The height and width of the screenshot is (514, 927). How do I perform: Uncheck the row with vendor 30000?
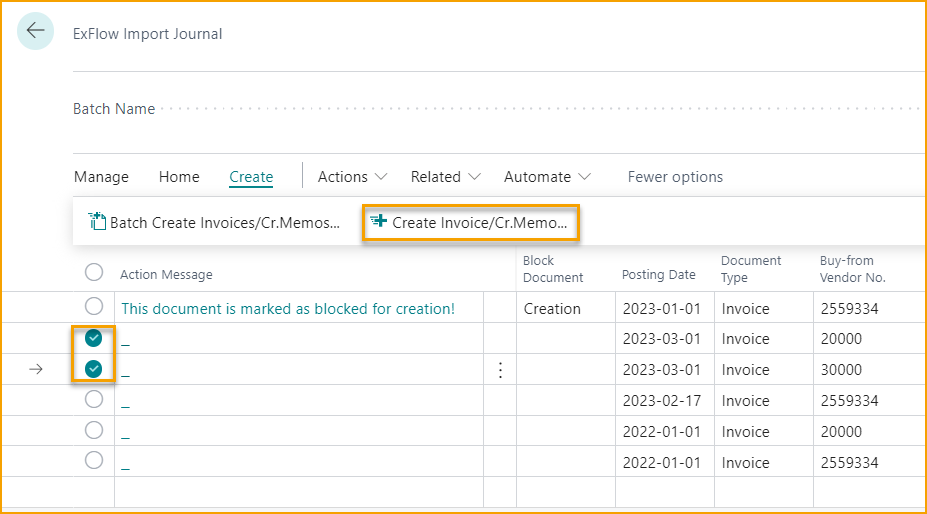pyautogui.click(x=93, y=369)
